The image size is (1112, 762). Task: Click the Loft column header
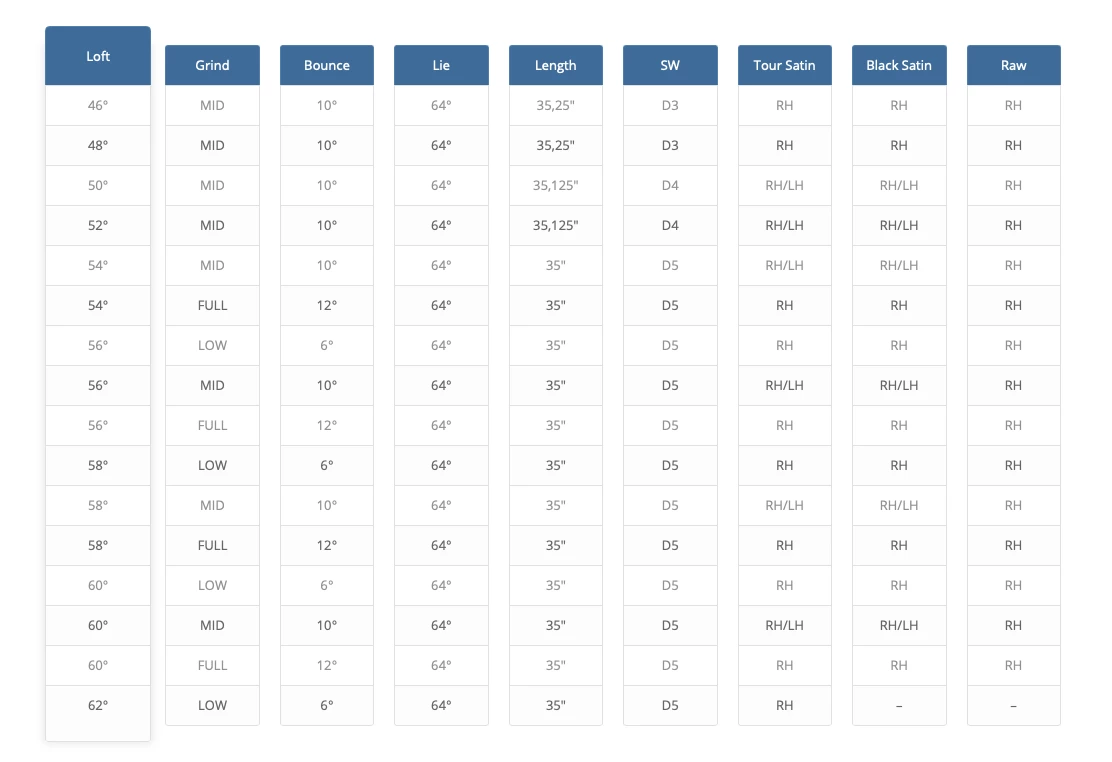[x=98, y=56]
